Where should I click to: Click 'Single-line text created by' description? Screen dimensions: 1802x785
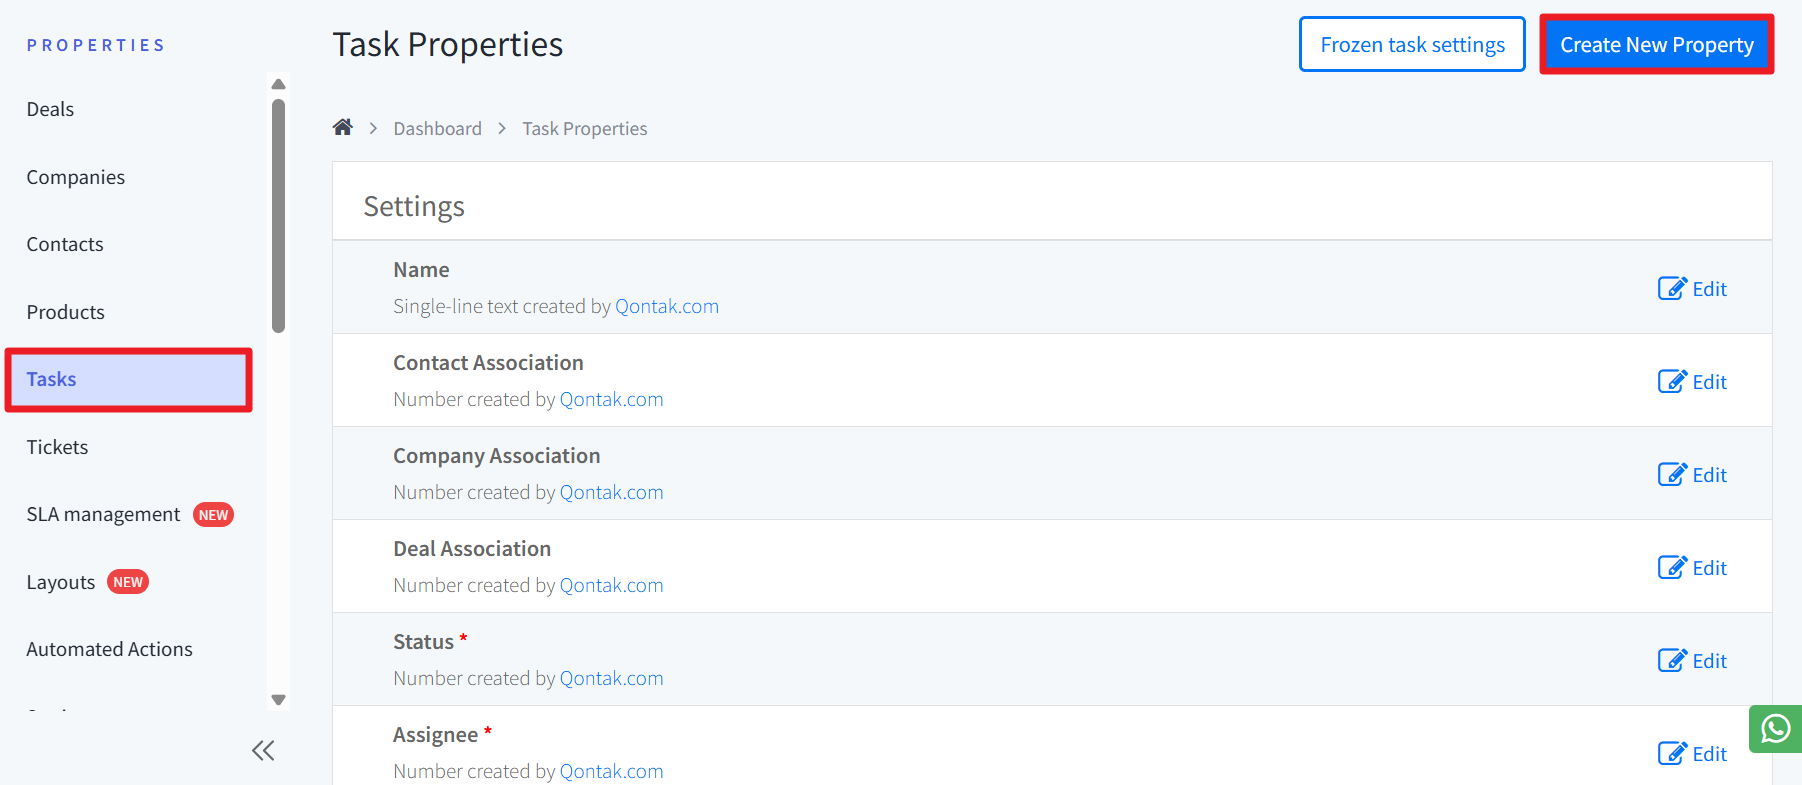(502, 307)
